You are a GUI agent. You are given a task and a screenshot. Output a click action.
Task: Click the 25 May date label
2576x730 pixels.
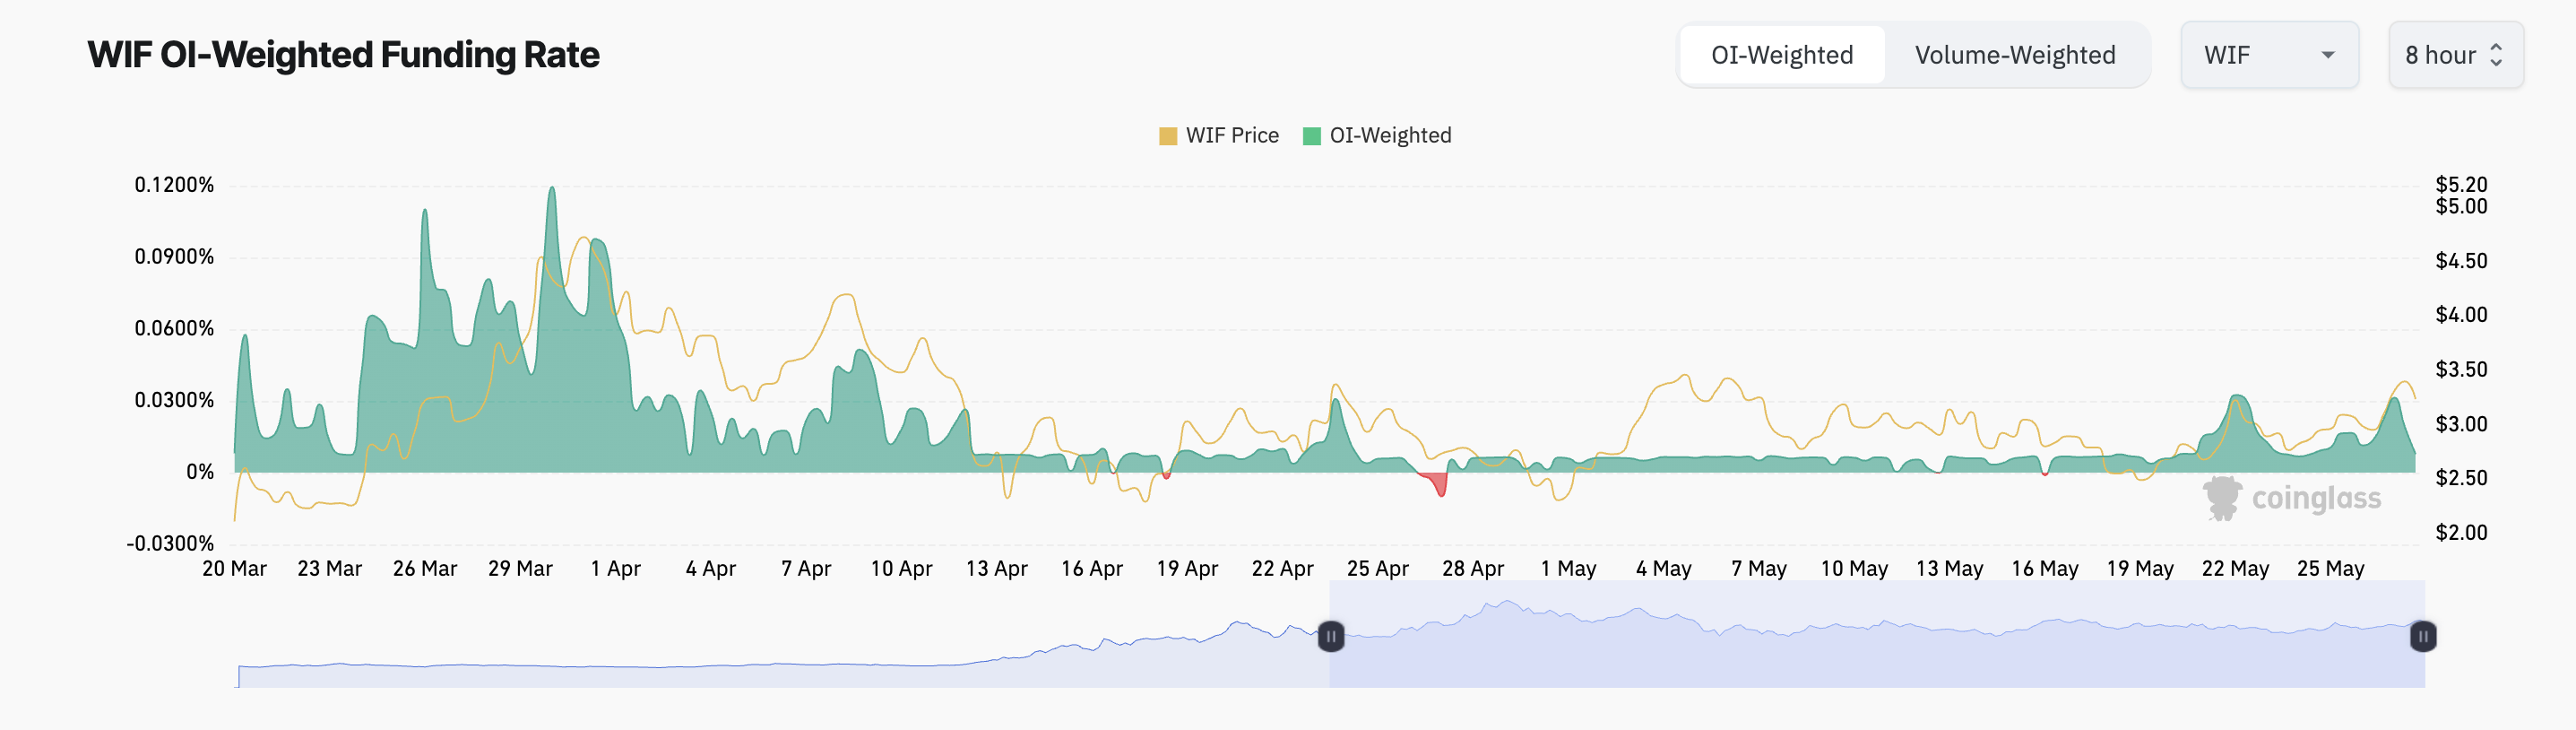(x=2331, y=569)
